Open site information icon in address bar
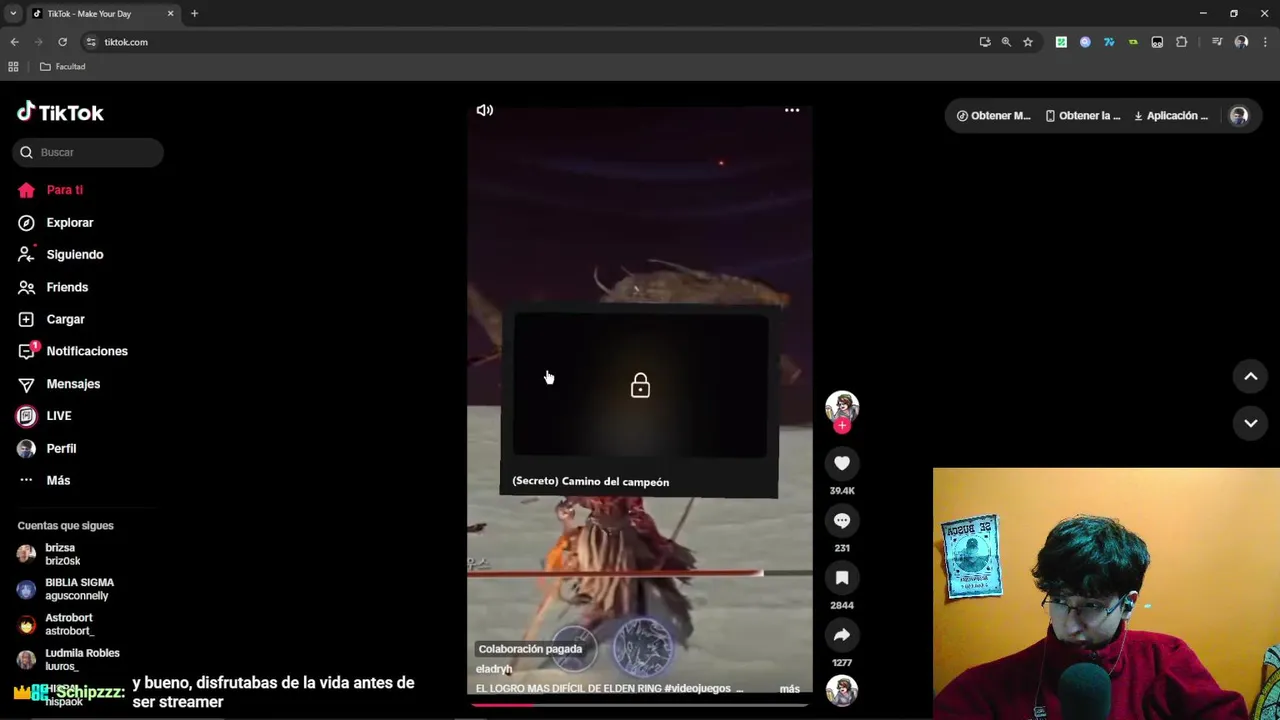 [x=91, y=42]
